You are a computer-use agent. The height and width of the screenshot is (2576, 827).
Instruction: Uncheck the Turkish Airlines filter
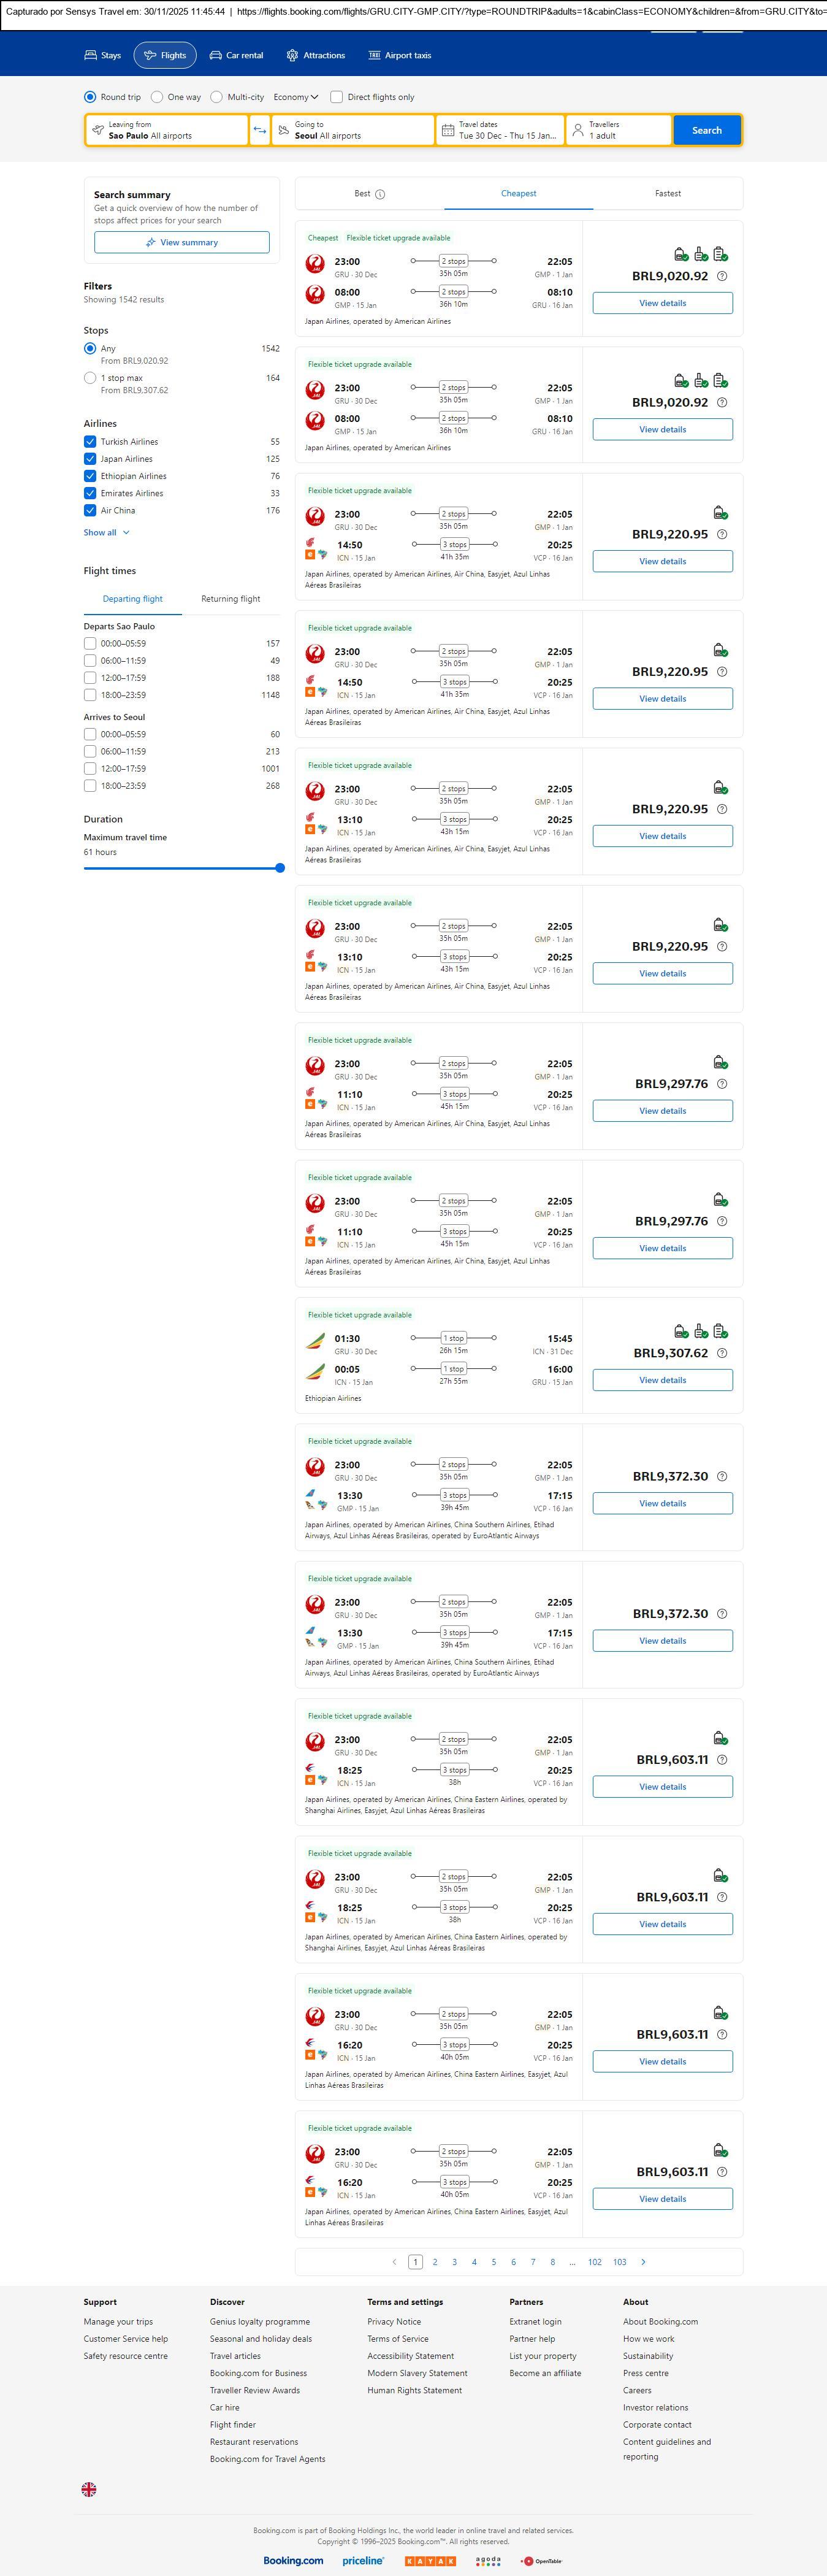tap(90, 442)
